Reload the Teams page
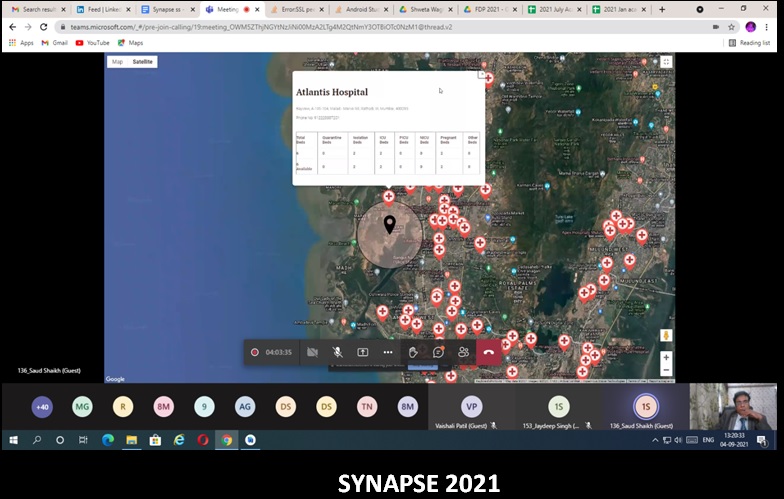Screen dimensions: 784x499 (x=44, y=26)
